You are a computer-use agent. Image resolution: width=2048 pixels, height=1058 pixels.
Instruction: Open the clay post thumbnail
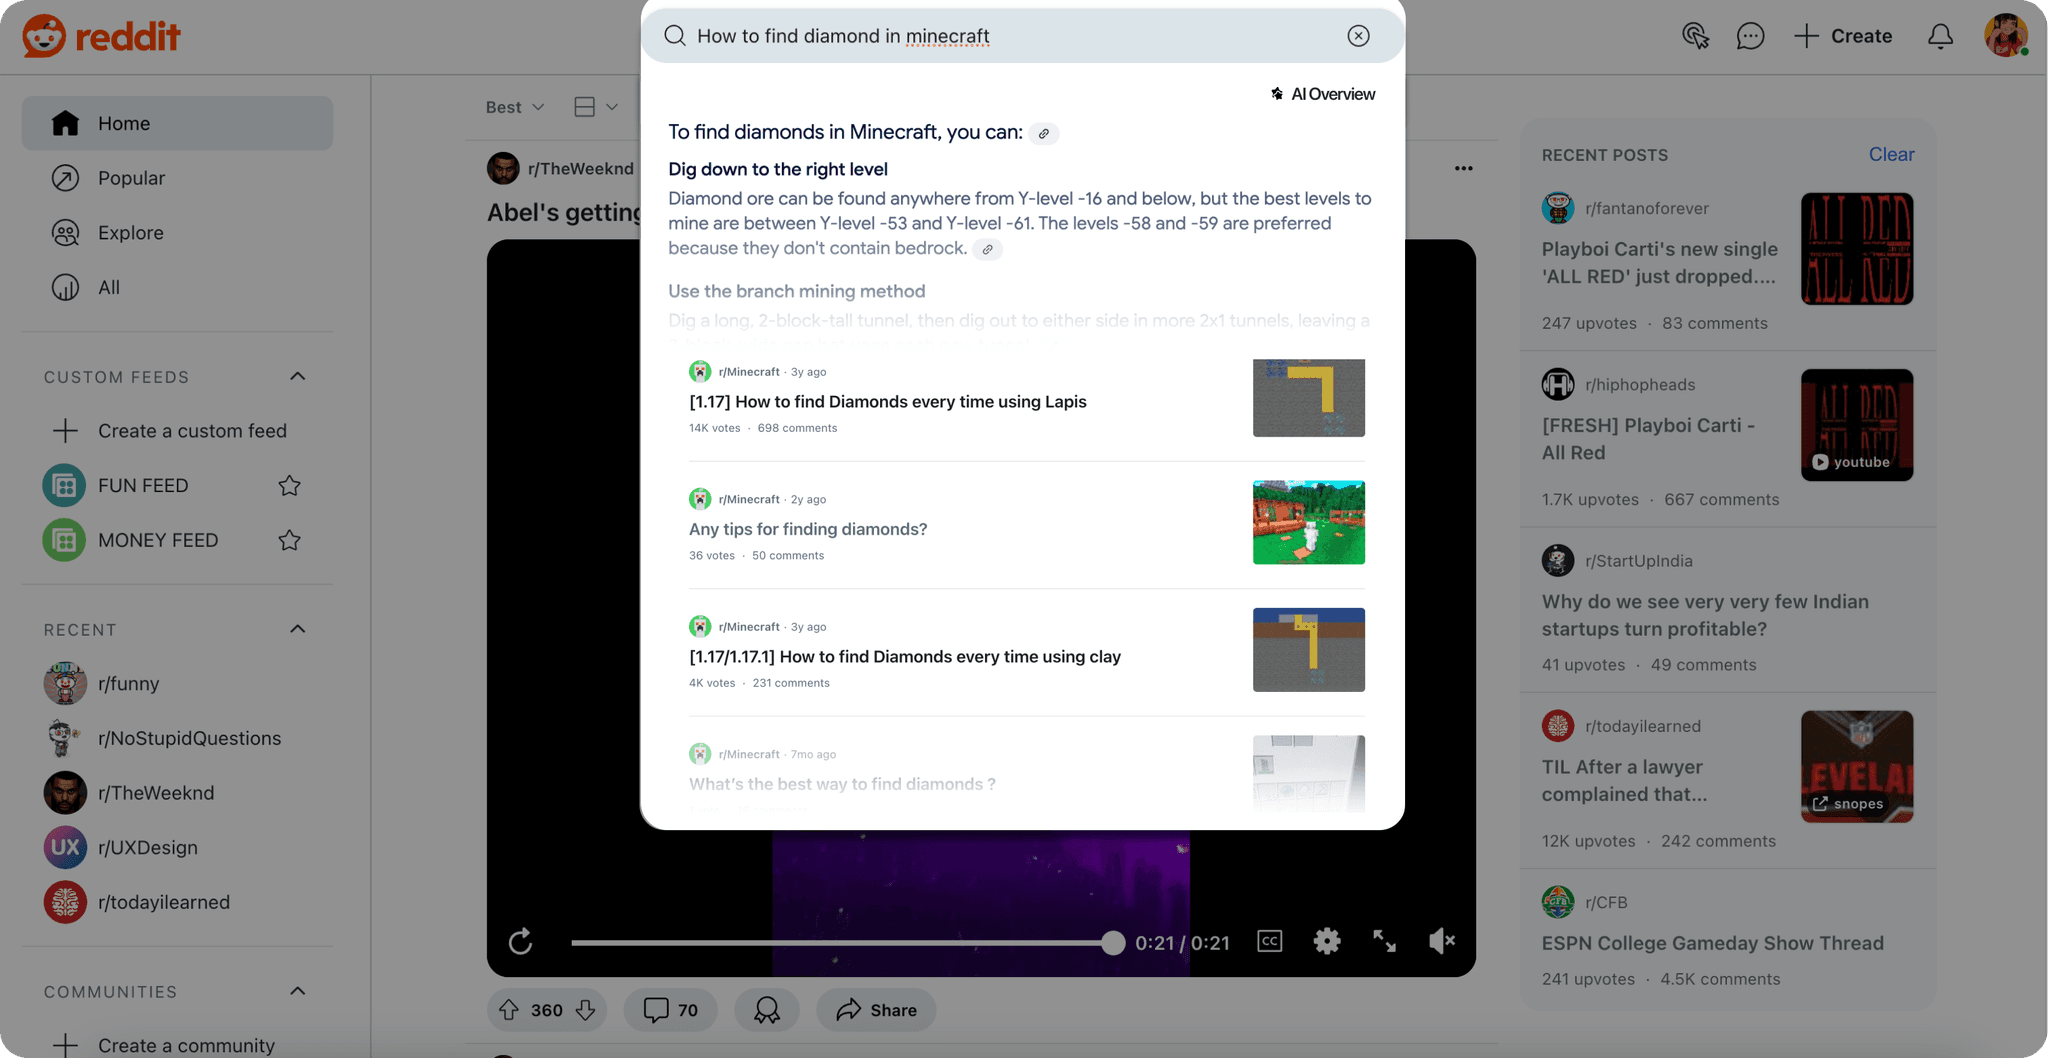pyautogui.click(x=1308, y=650)
